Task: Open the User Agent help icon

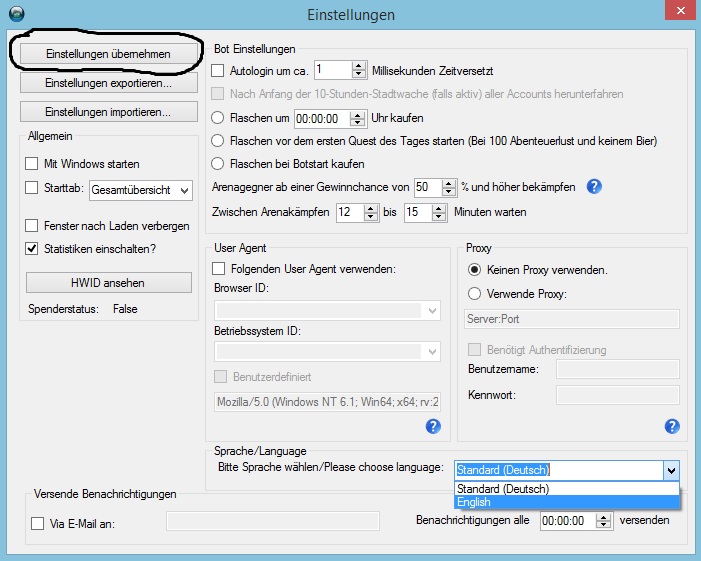Action: pos(433,426)
